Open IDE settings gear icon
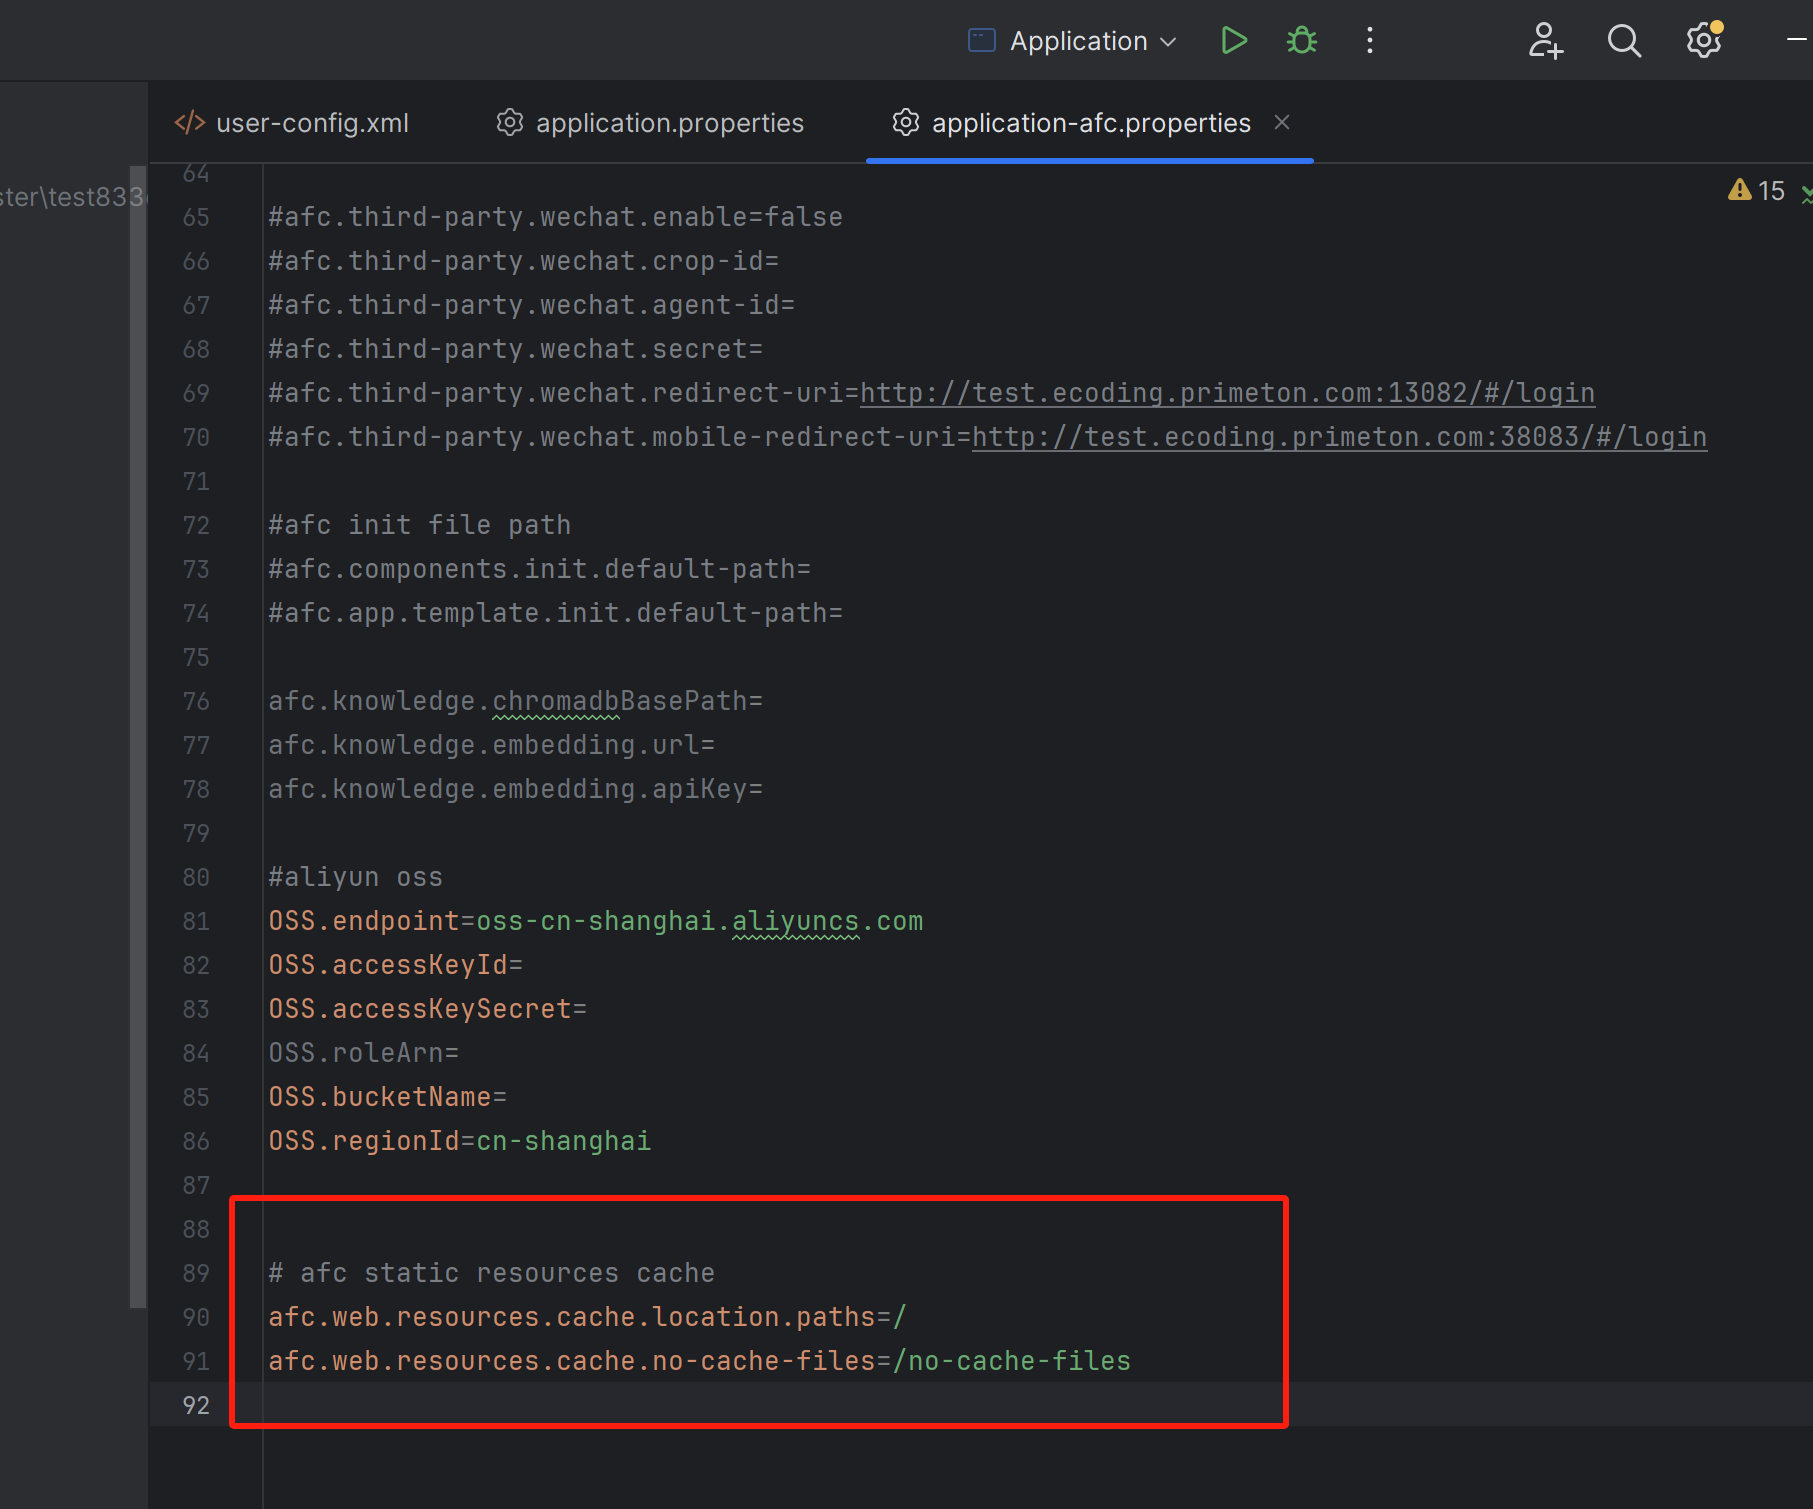The height and width of the screenshot is (1509, 1813). point(1703,41)
